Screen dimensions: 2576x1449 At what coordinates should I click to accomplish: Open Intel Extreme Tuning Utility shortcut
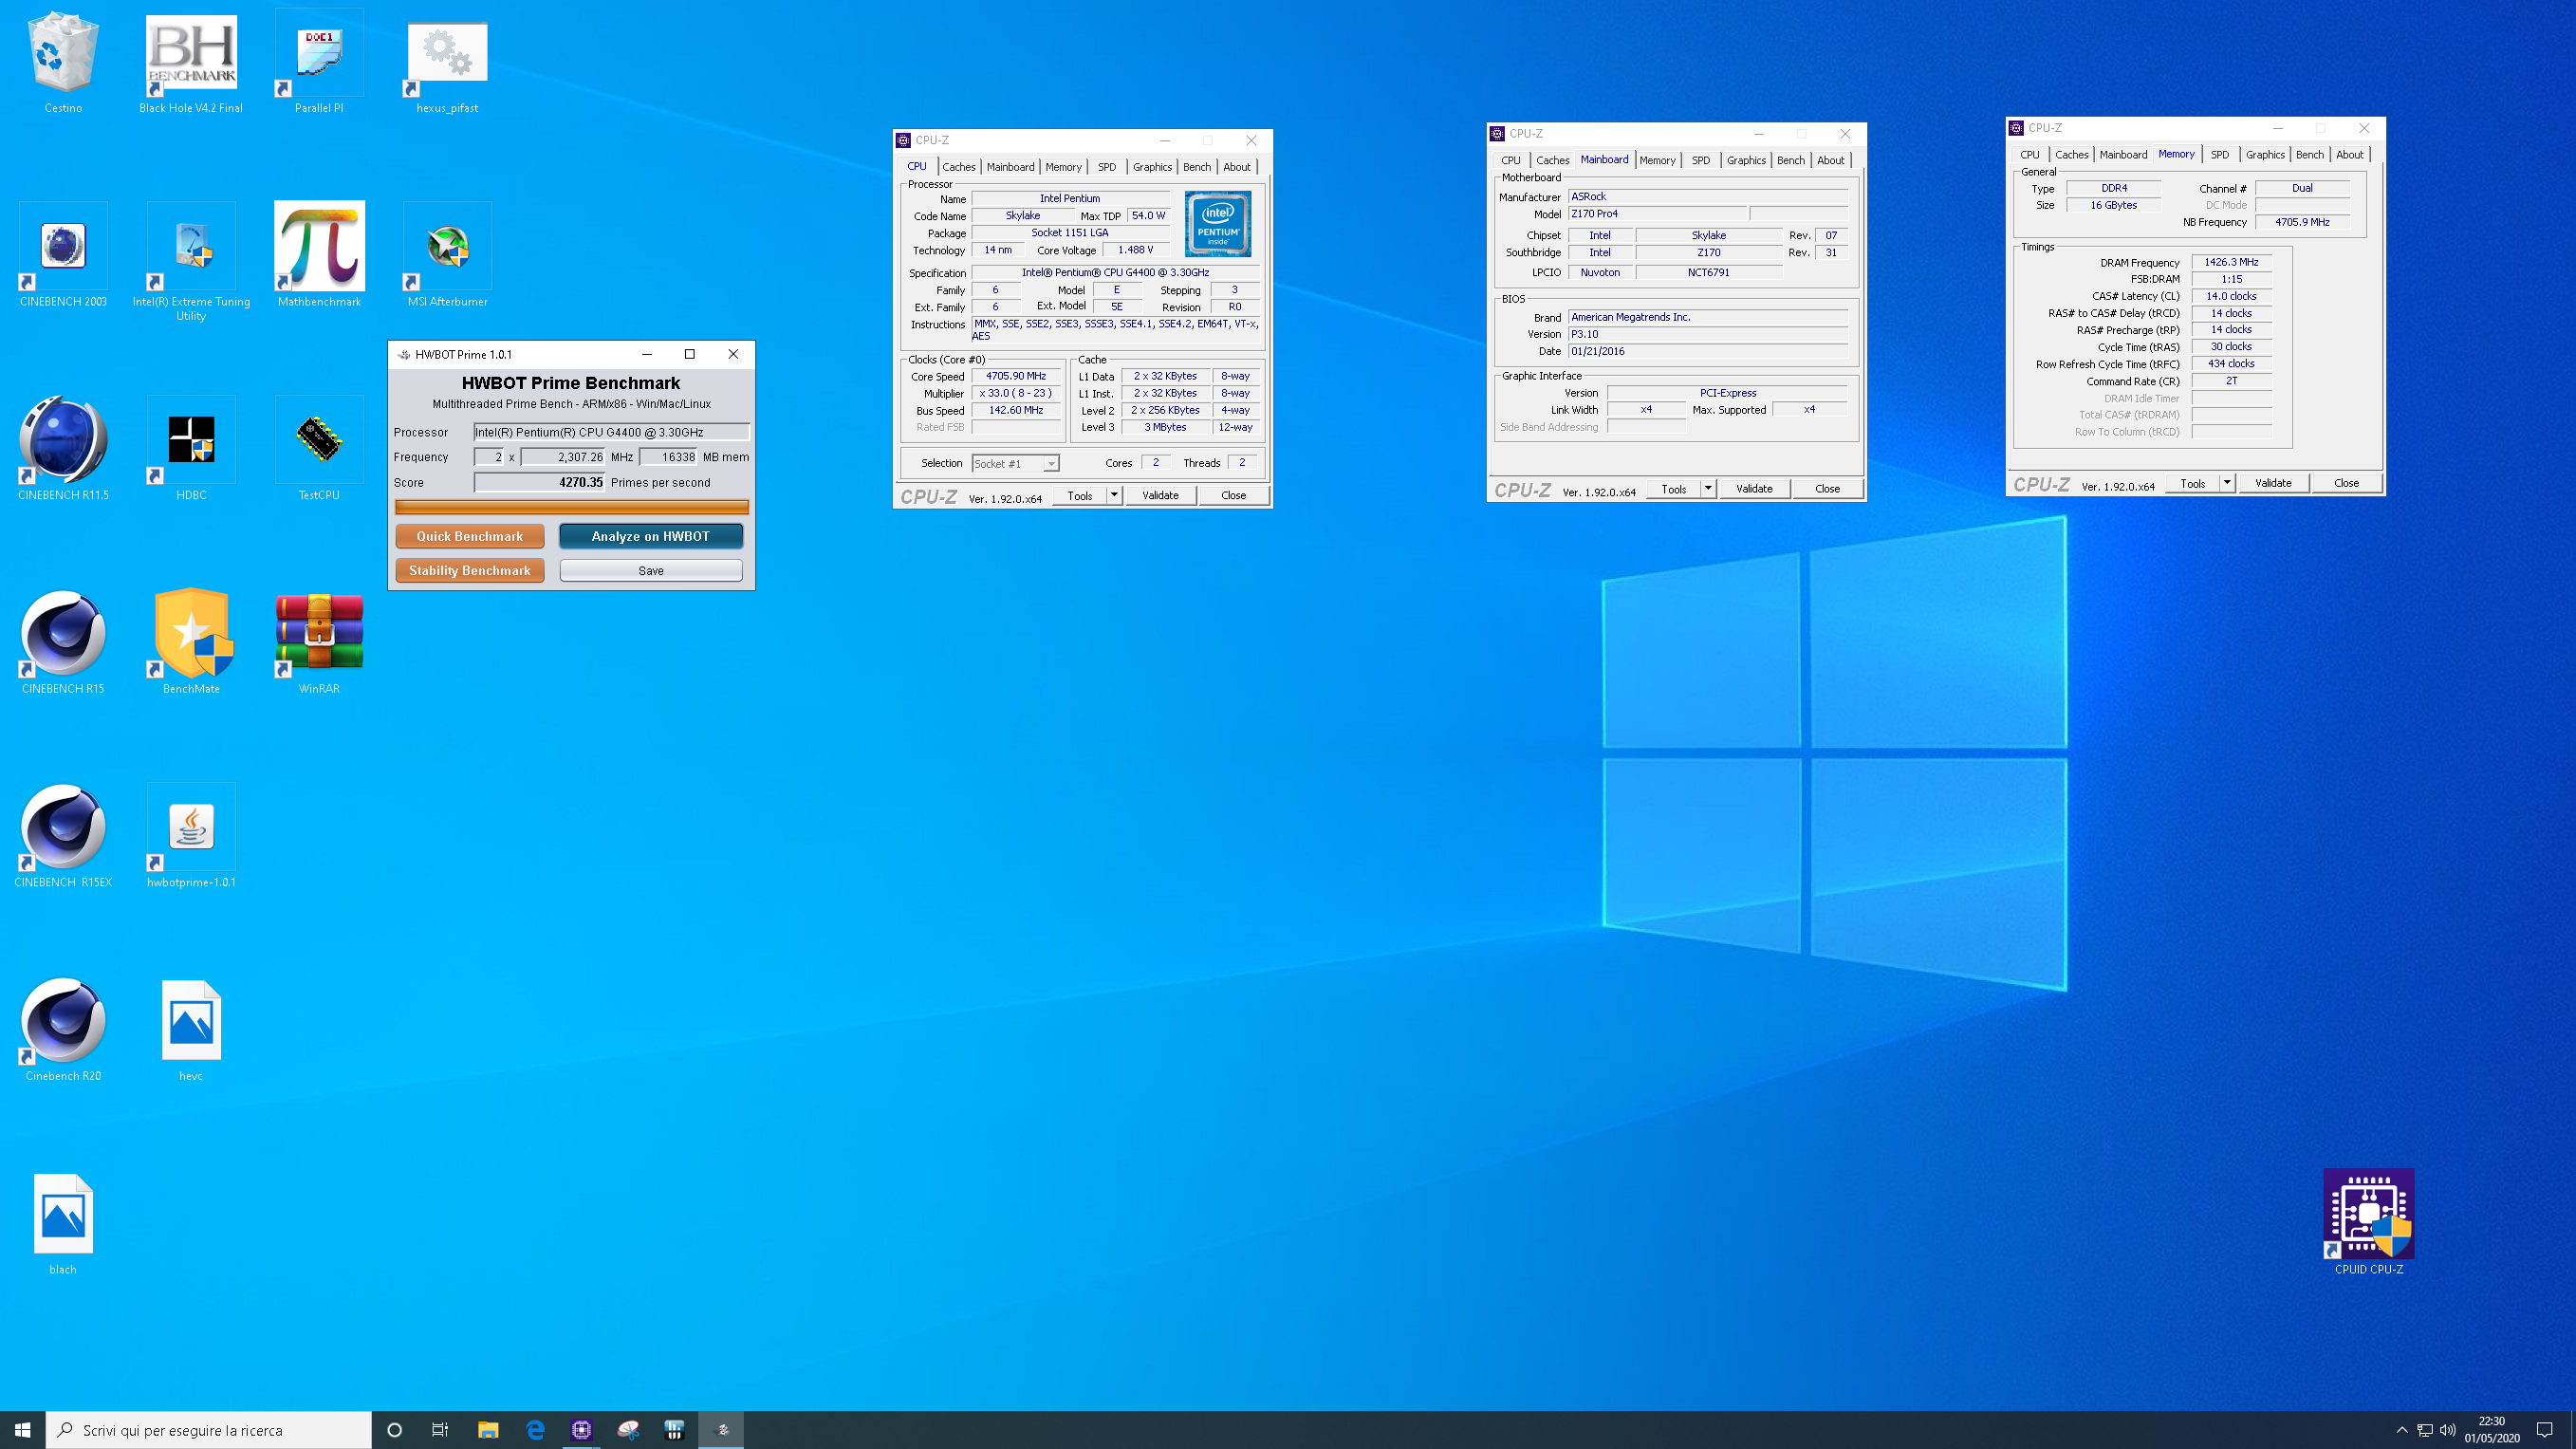(191, 262)
